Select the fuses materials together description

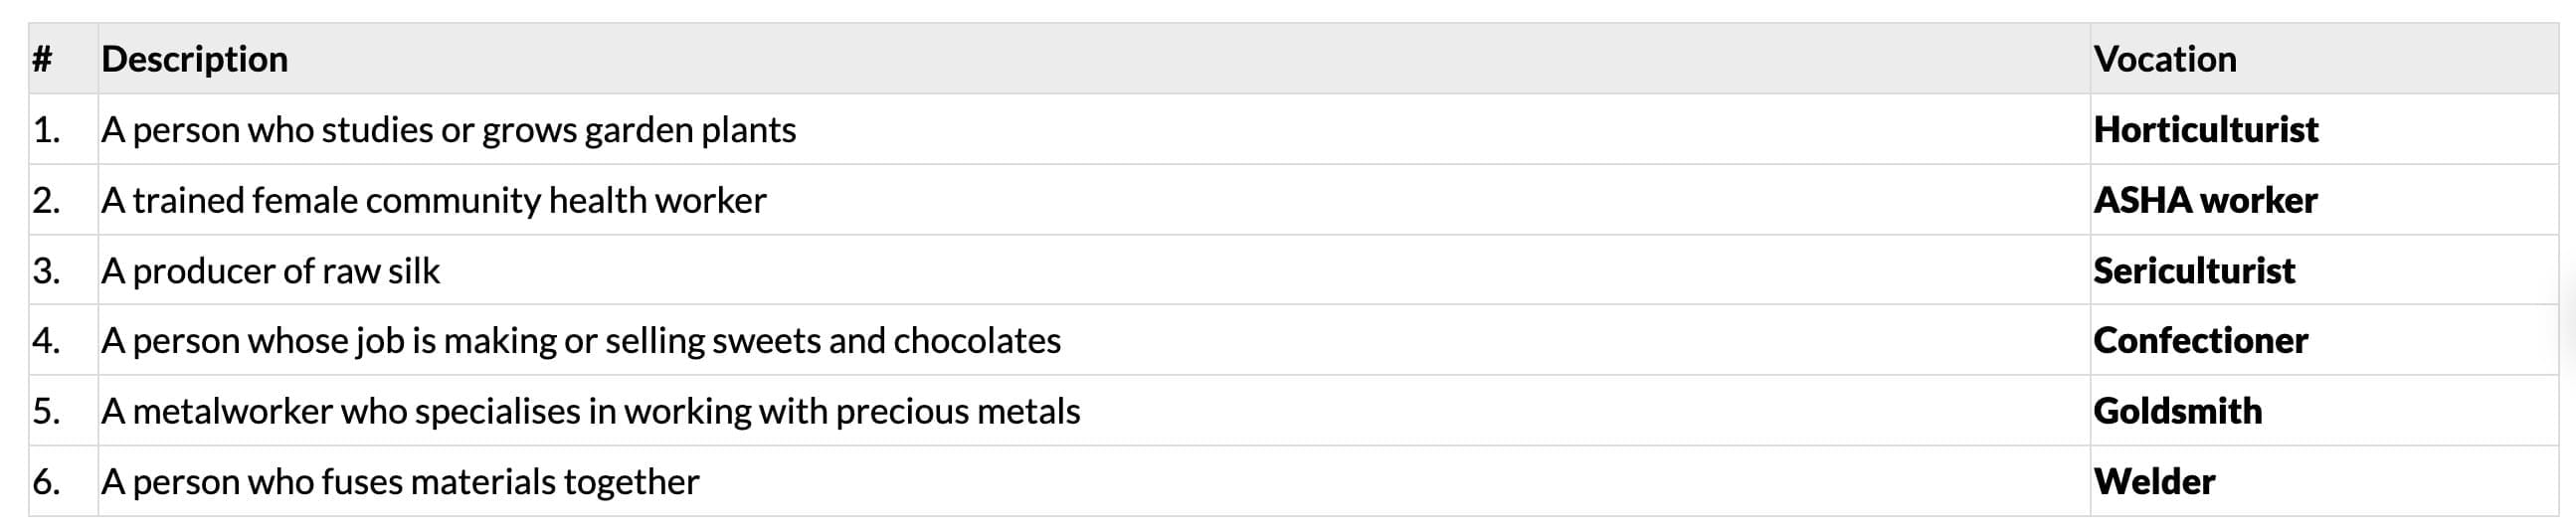point(400,482)
